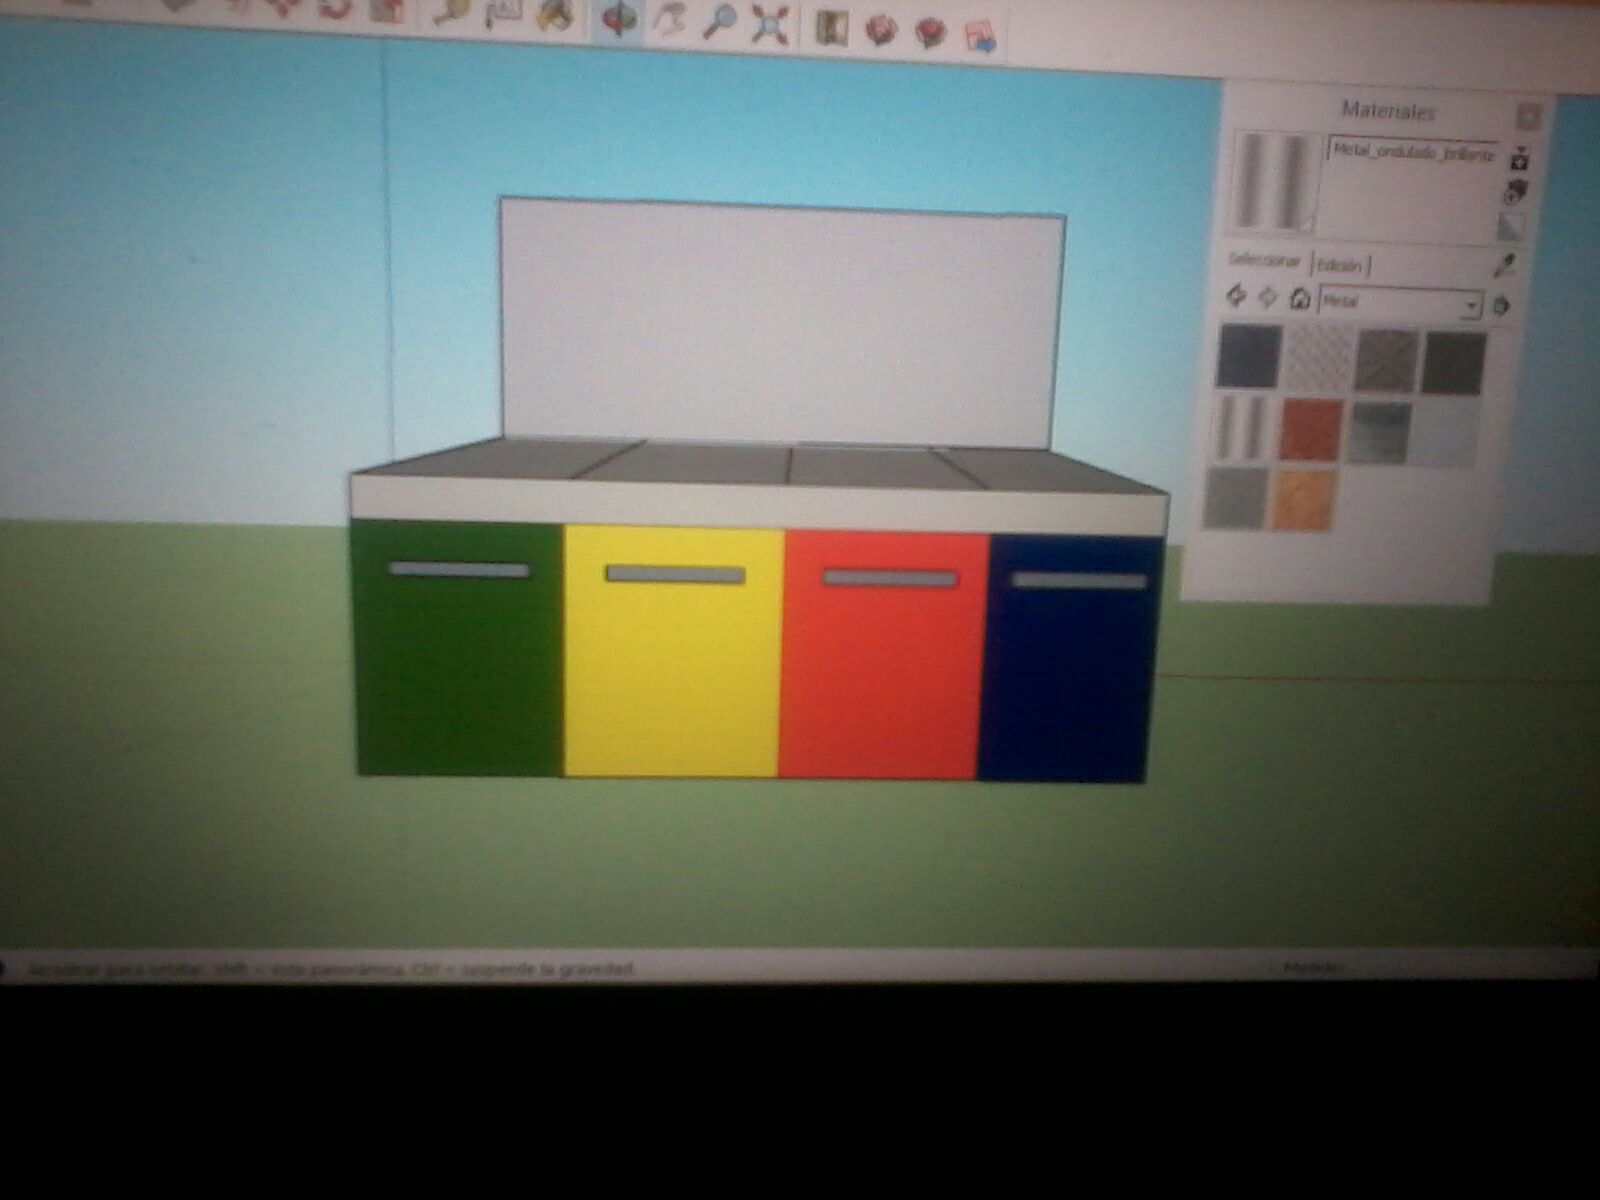Click the handle on the yellow door

coord(676,575)
